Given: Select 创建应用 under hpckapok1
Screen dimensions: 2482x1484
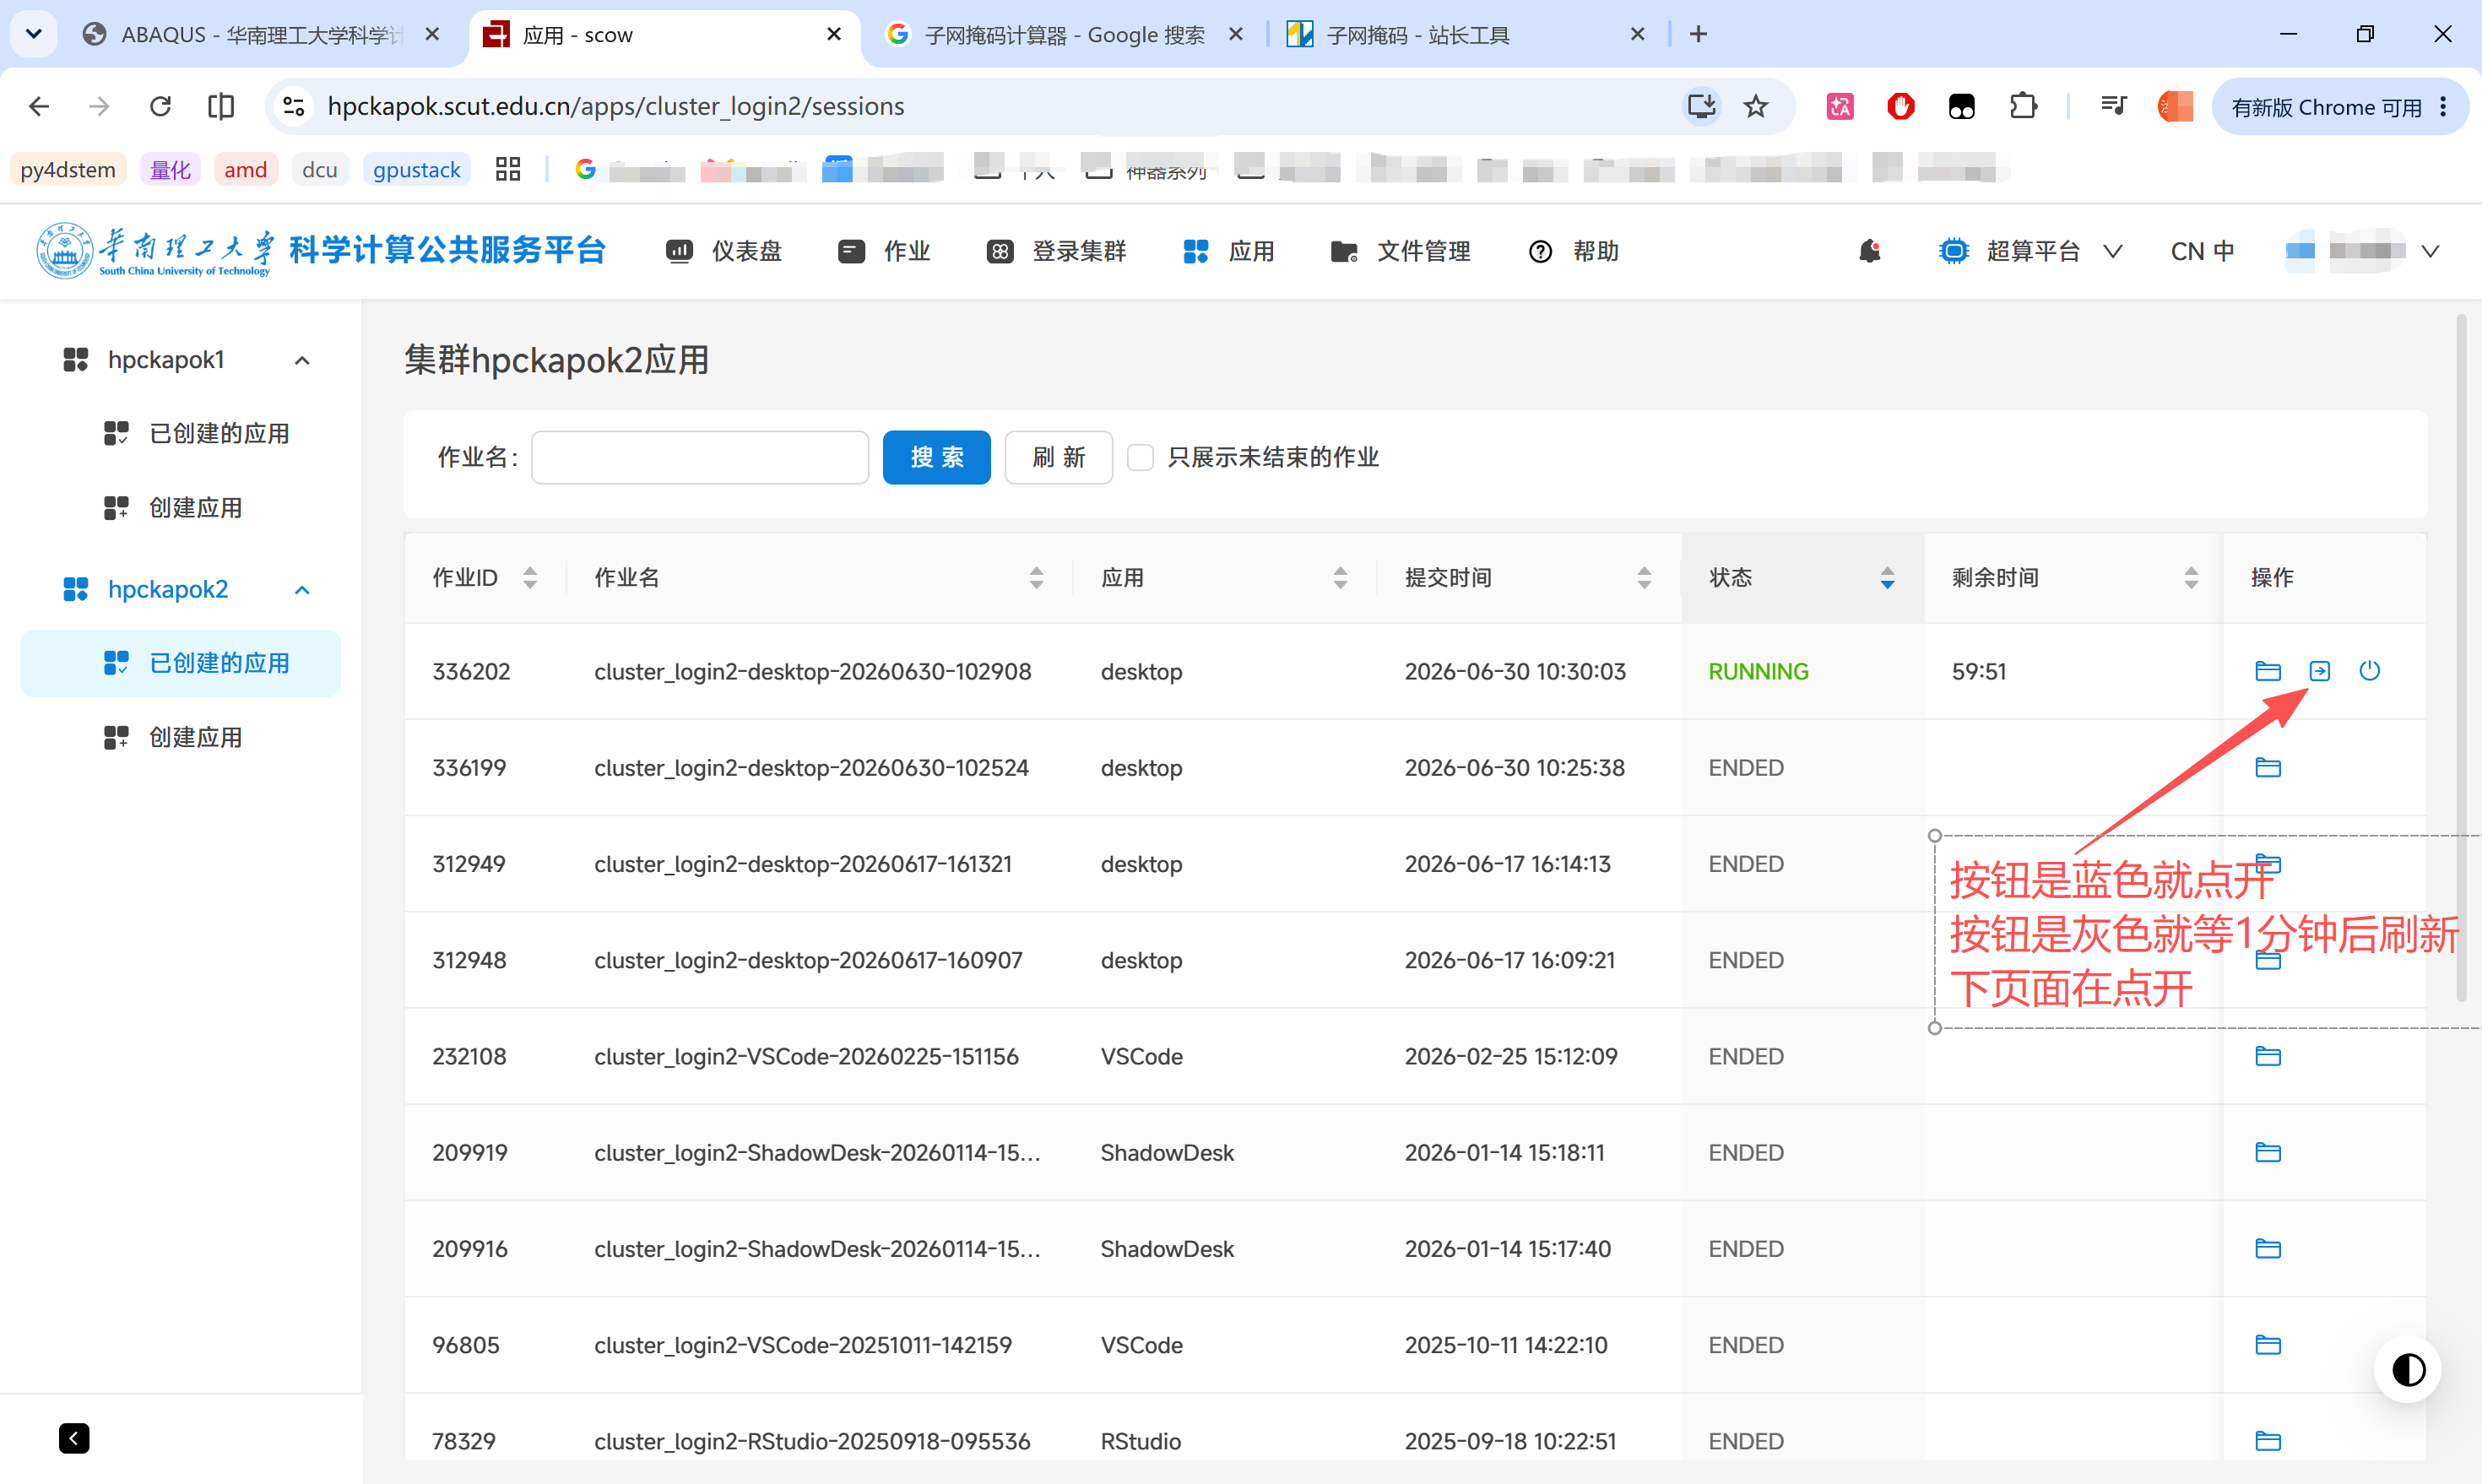Looking at the screenshot, I should pyautogui.click(x=181, y=508).
